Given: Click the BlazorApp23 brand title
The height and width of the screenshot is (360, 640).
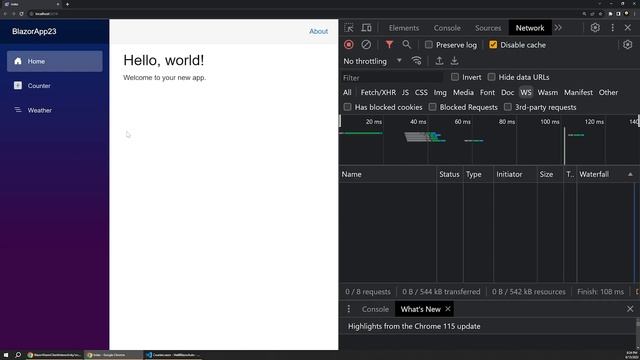Looking at the screenshot, I should pos(34,31).
